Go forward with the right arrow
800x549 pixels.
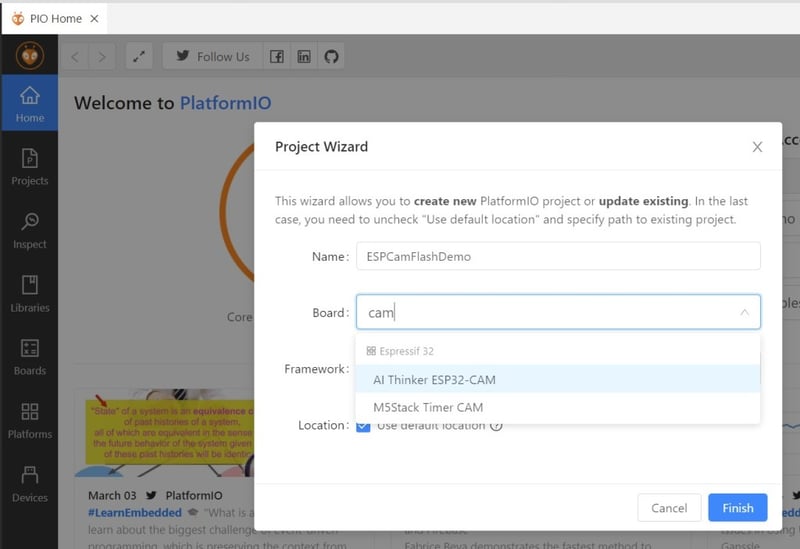coord(102,57)
